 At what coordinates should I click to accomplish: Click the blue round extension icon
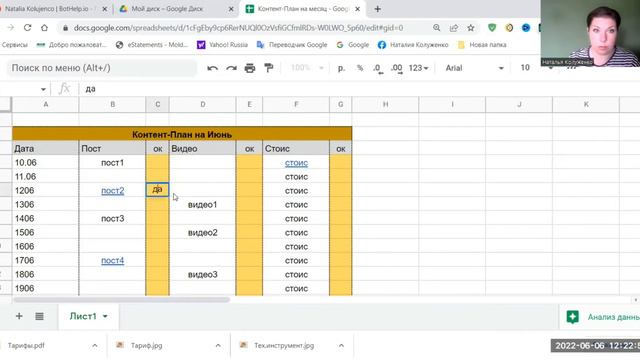(x=526, y=28)
